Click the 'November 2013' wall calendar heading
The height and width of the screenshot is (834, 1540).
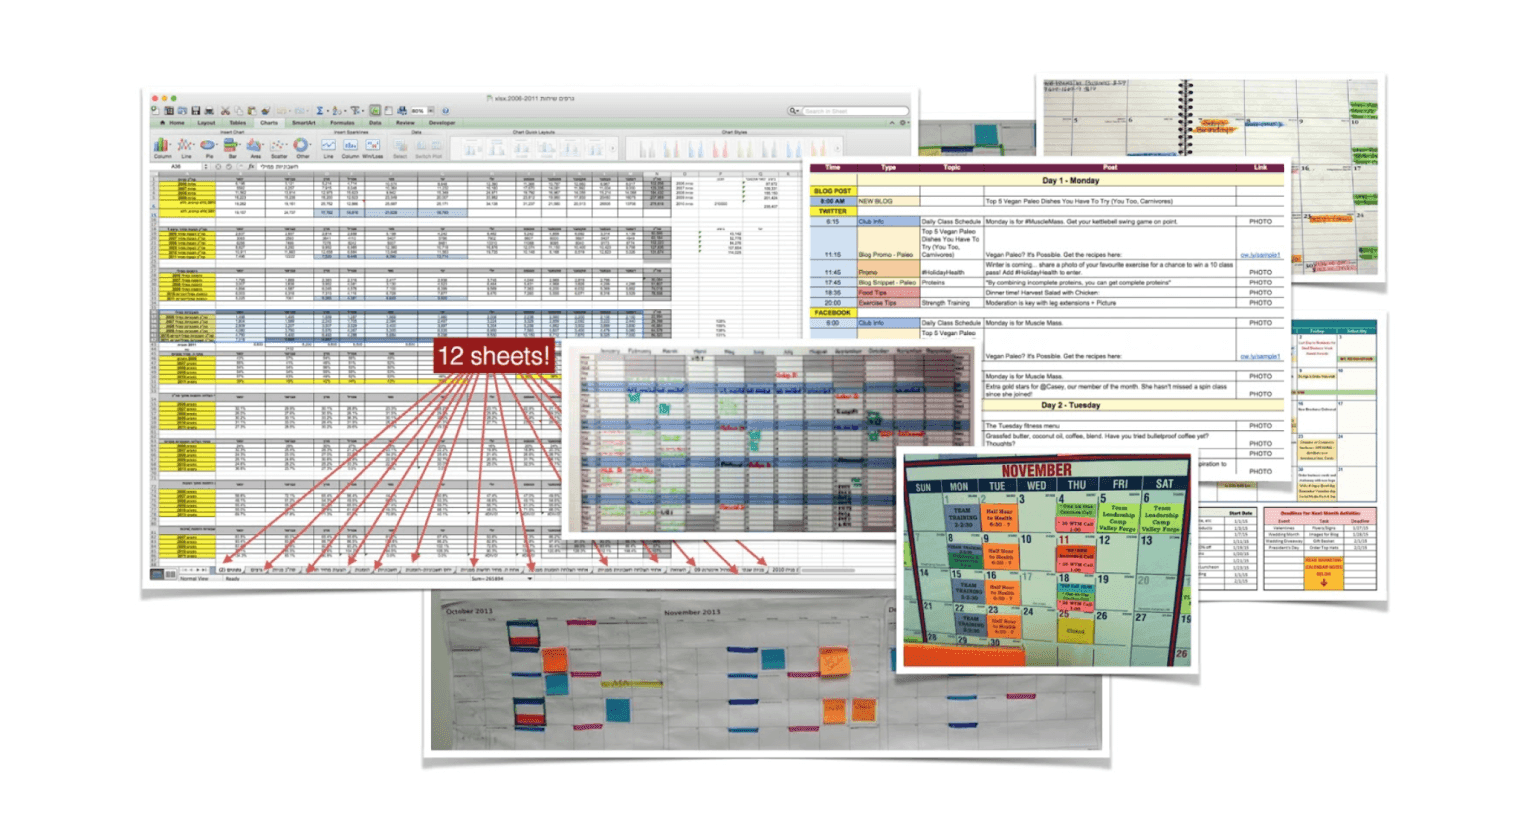click(692, 612)
